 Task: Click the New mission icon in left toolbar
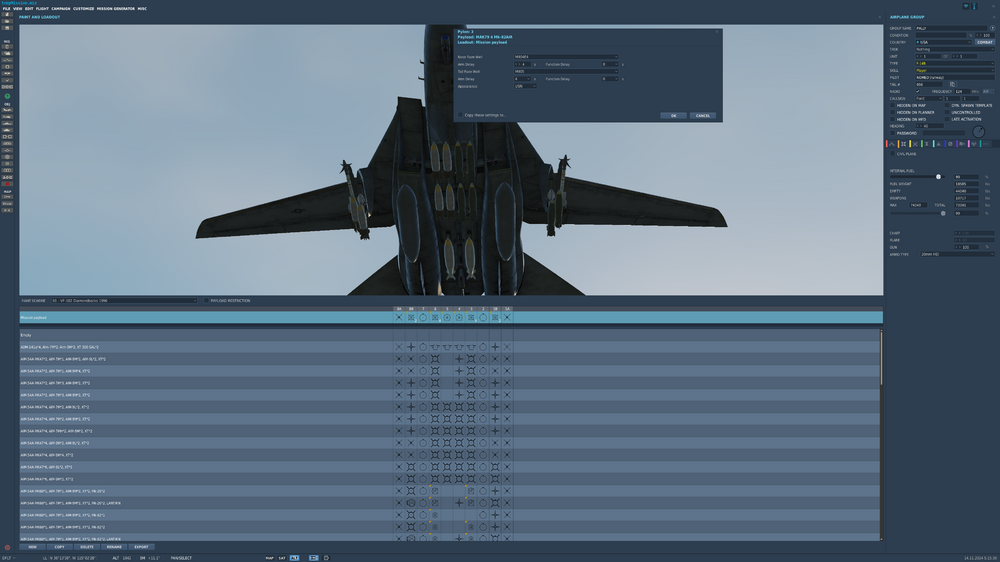click(7, 15)
